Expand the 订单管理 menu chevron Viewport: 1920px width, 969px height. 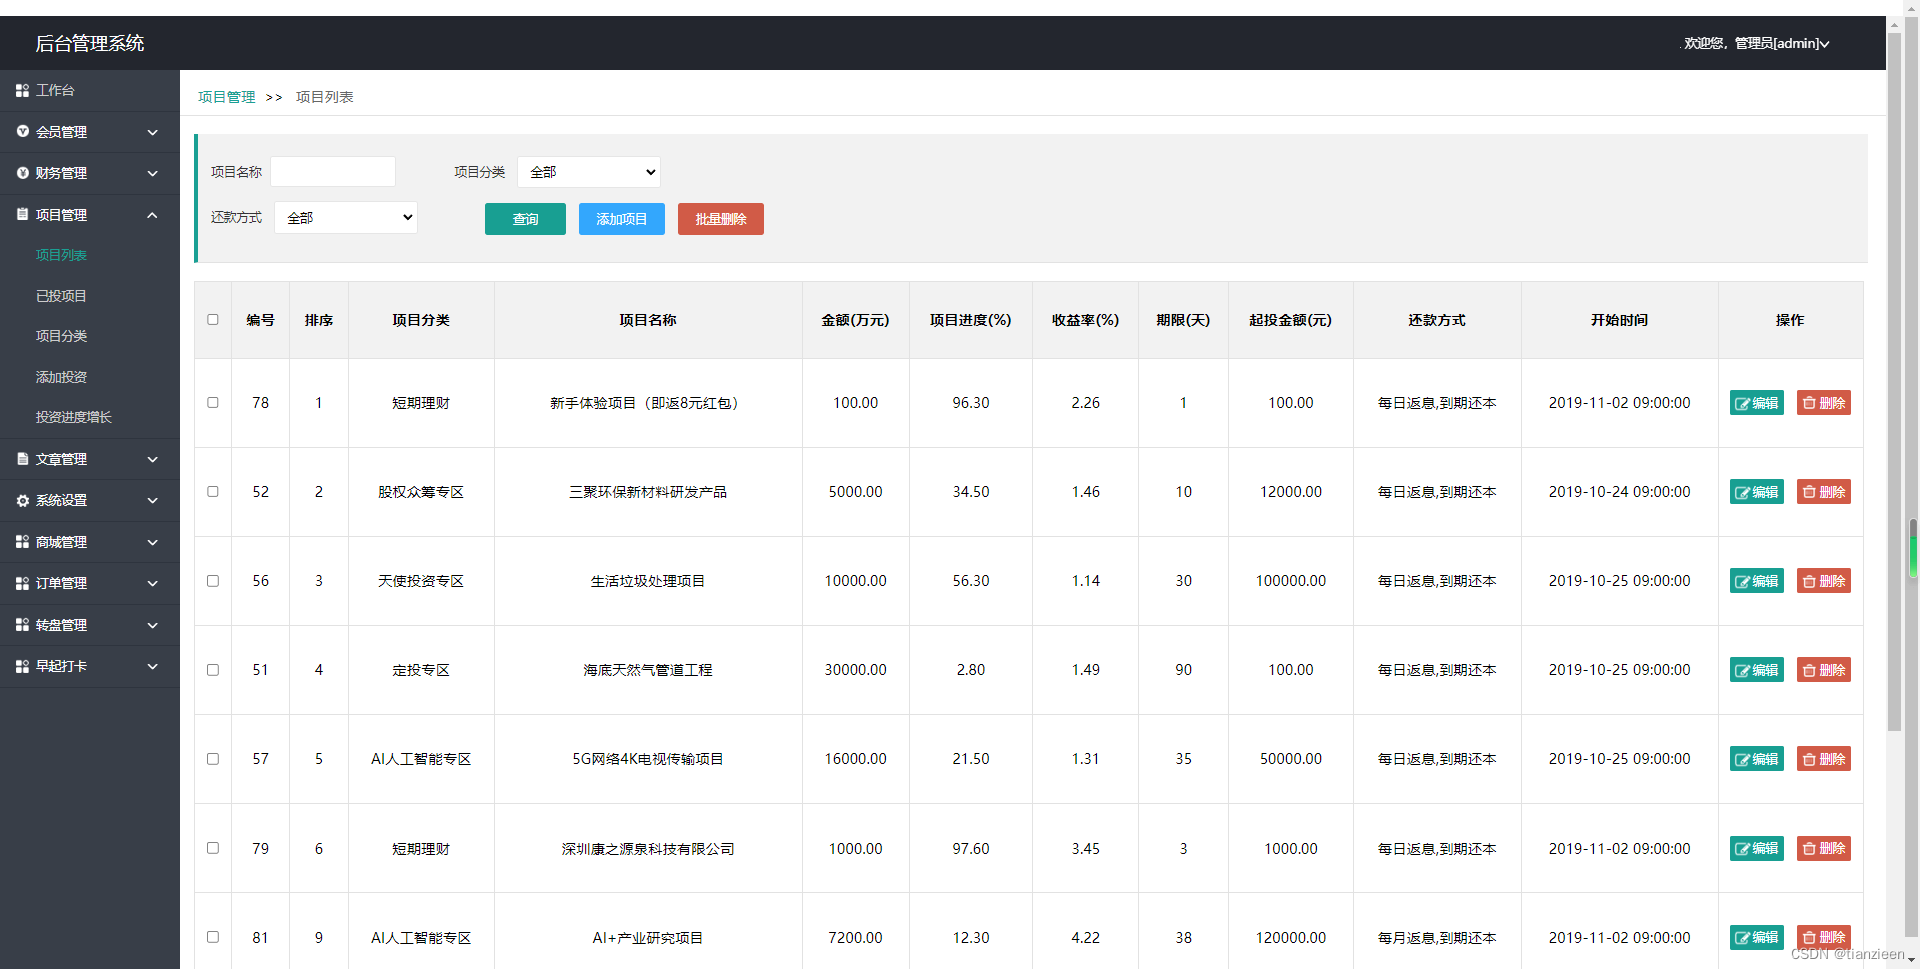(x=153, y=583)
